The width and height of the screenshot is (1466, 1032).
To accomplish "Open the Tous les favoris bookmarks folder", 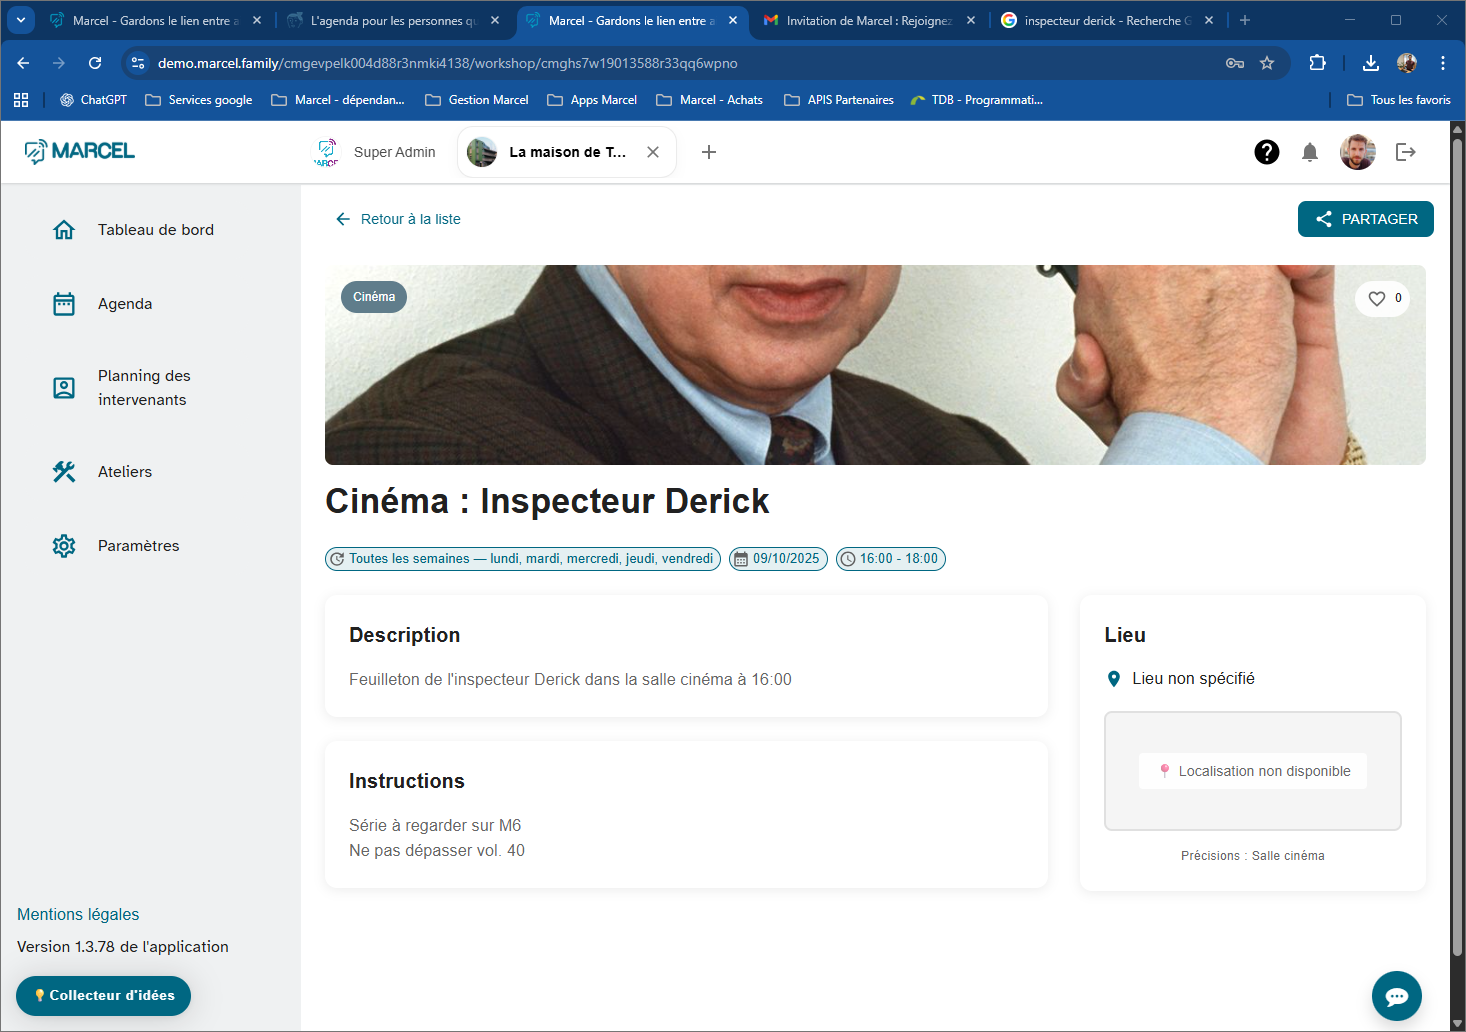I will (x=1398, y=100).
